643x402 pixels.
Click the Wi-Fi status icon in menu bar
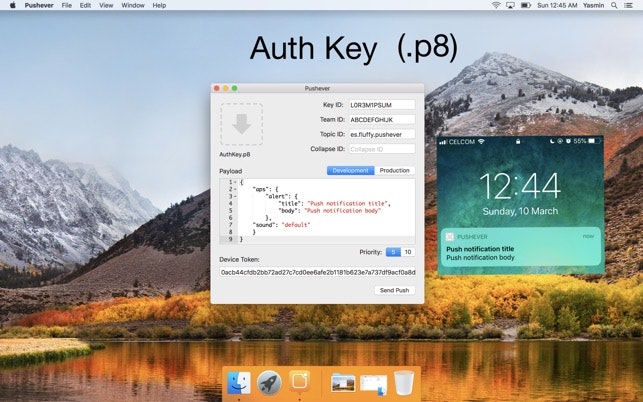coord(496,5)
